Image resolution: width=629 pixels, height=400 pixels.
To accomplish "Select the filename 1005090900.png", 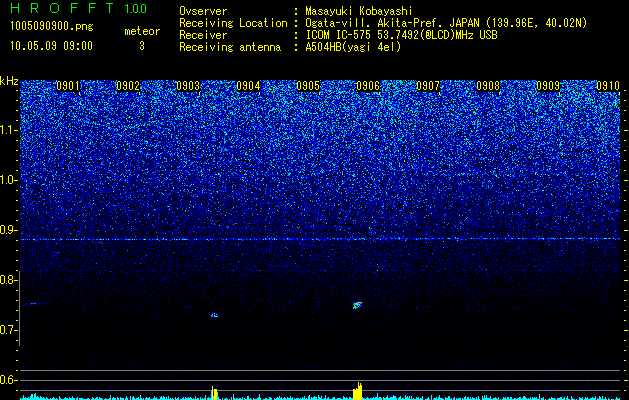I will coord(52,27).
